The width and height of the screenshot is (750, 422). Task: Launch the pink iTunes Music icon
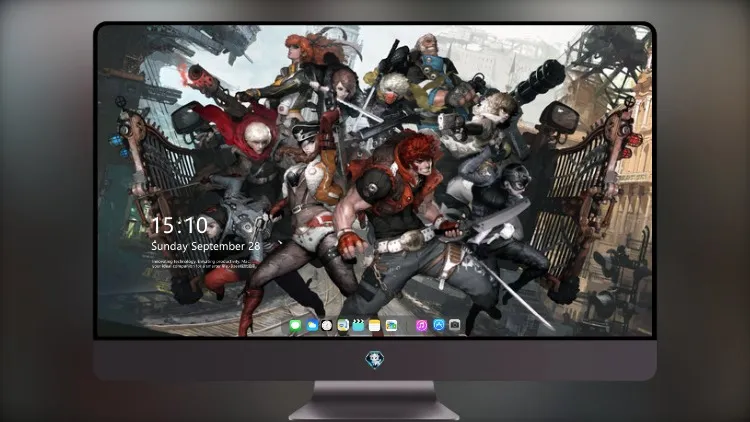[x=421, y=326]
